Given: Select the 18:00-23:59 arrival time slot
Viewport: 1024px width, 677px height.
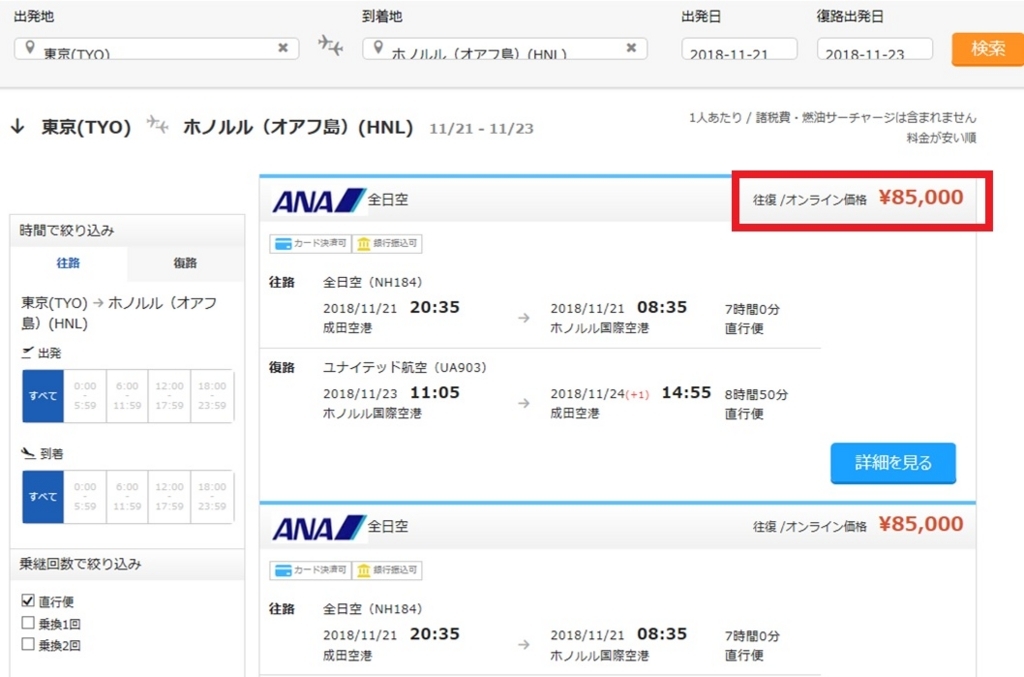Looking at the screenshot, I should coord(212,496).
